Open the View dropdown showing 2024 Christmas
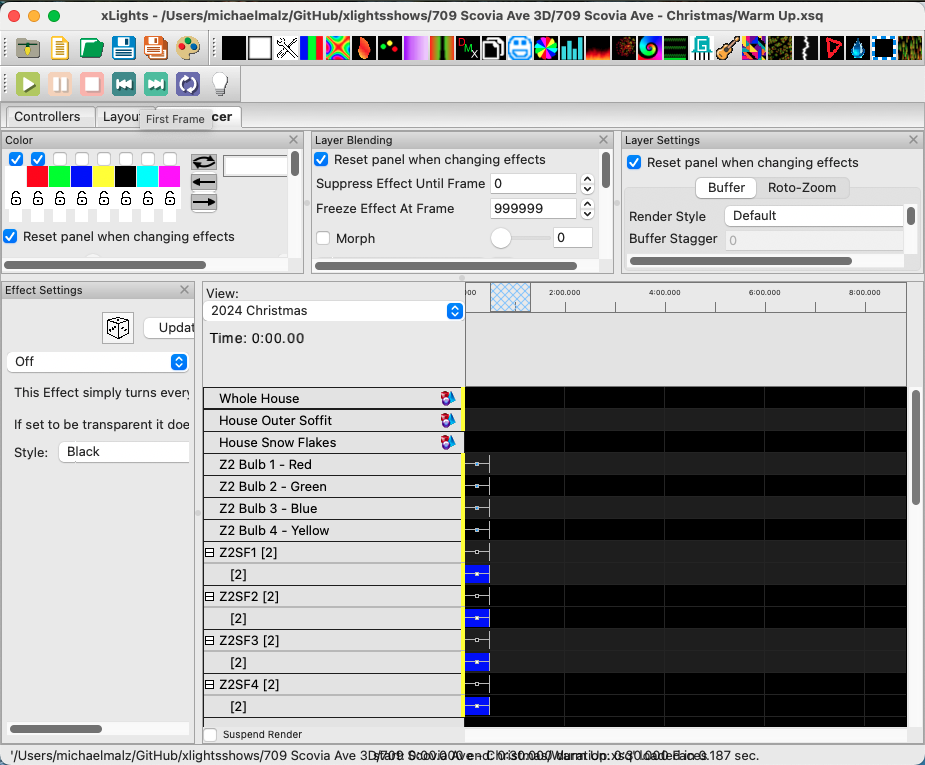 [333, 311]
